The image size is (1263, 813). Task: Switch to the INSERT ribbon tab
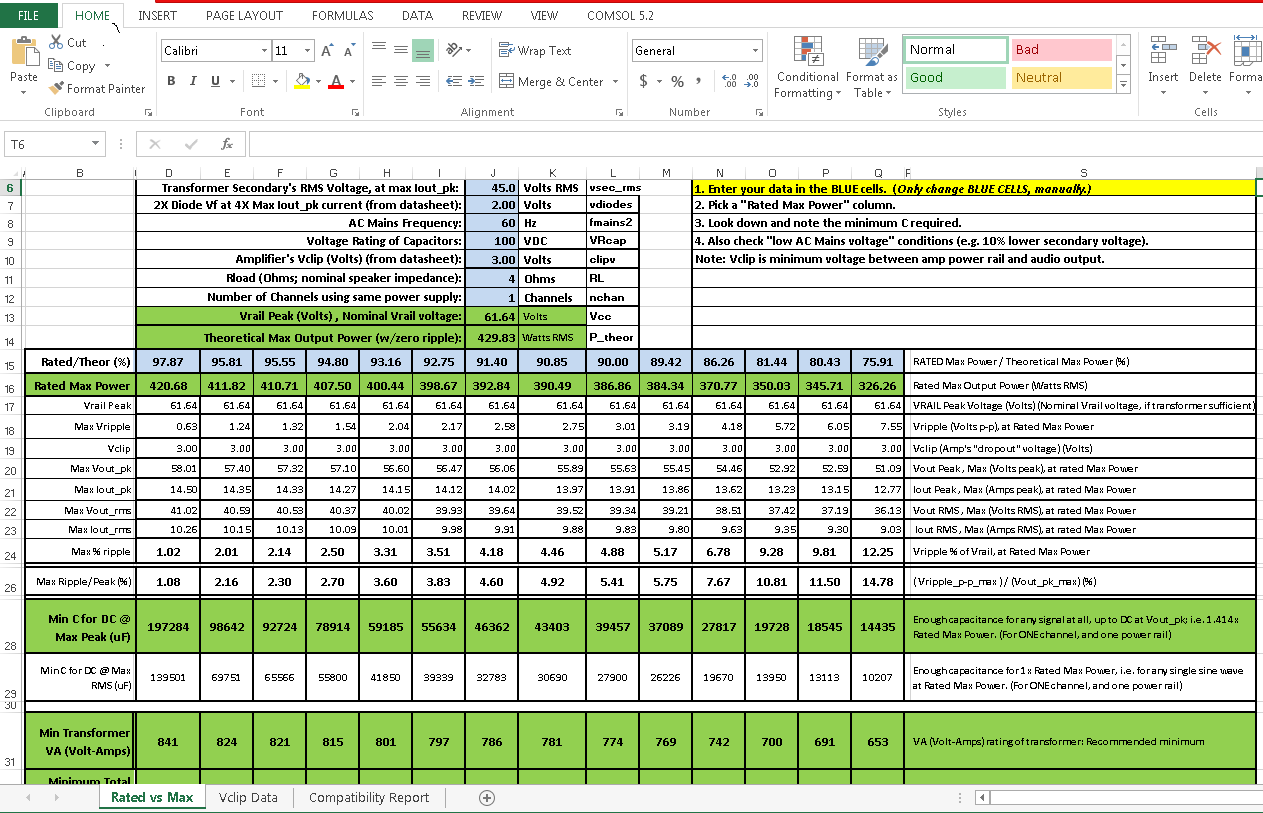tap(158, 15)
